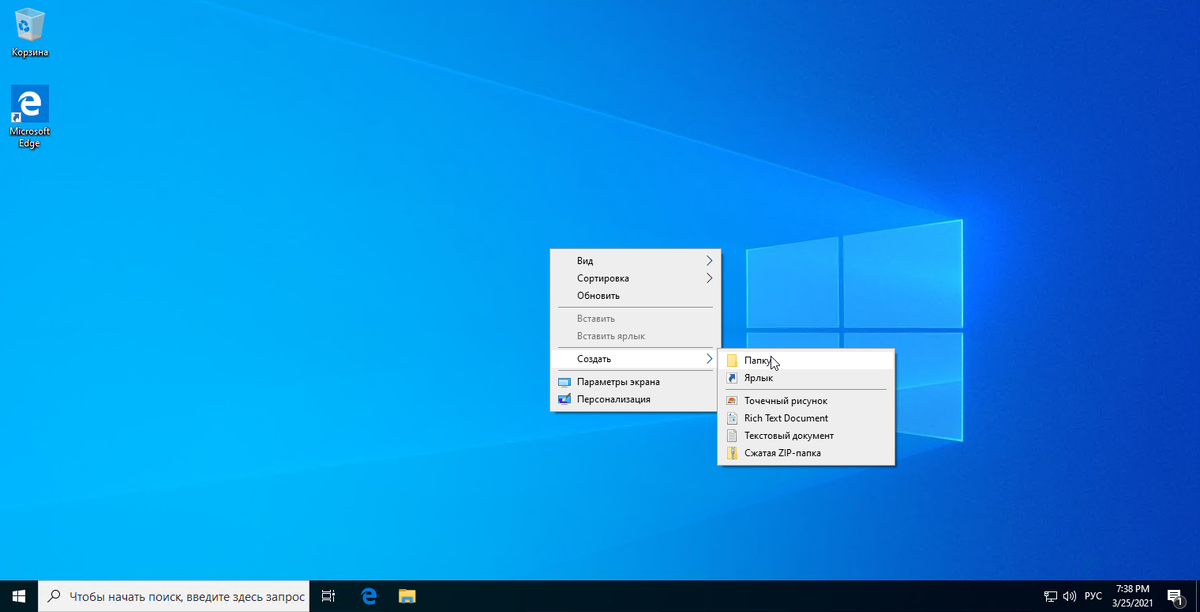Click the shortcut arrow icon beside Ярлык
1200x612 pixels.
(732, 378)
